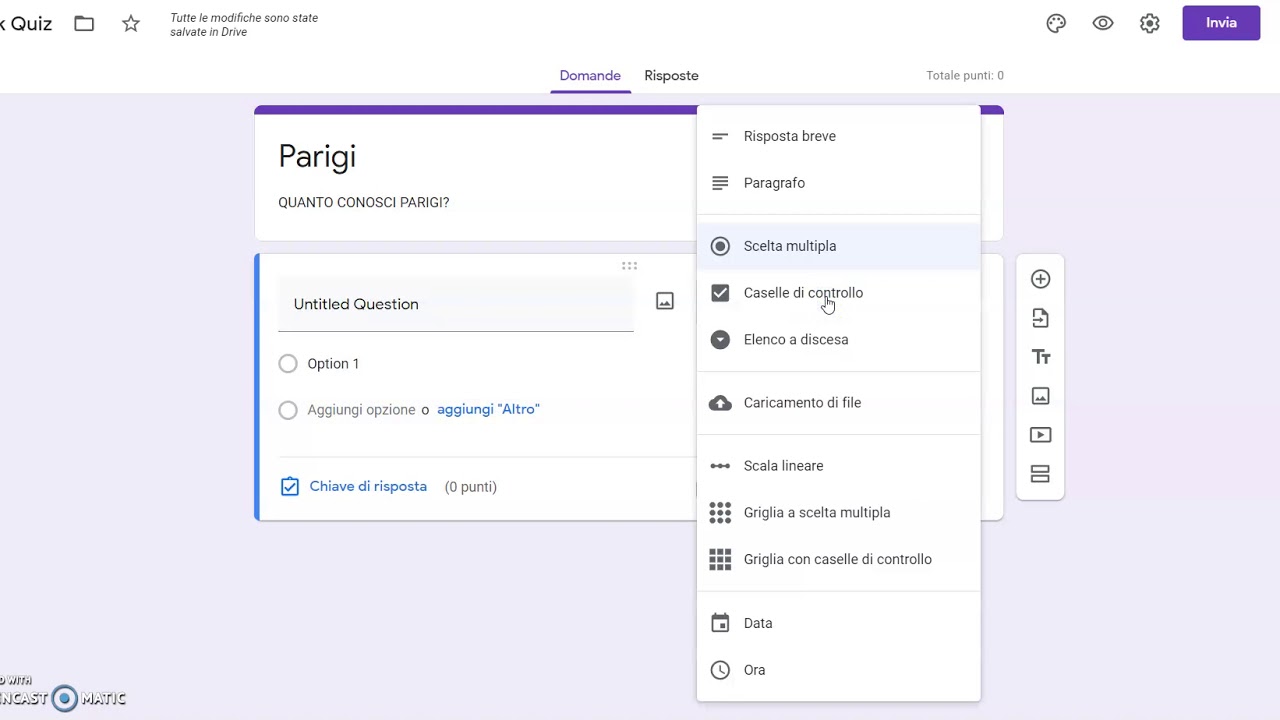
Task: Click the cloud upload icon
Action: coord(720,403)
